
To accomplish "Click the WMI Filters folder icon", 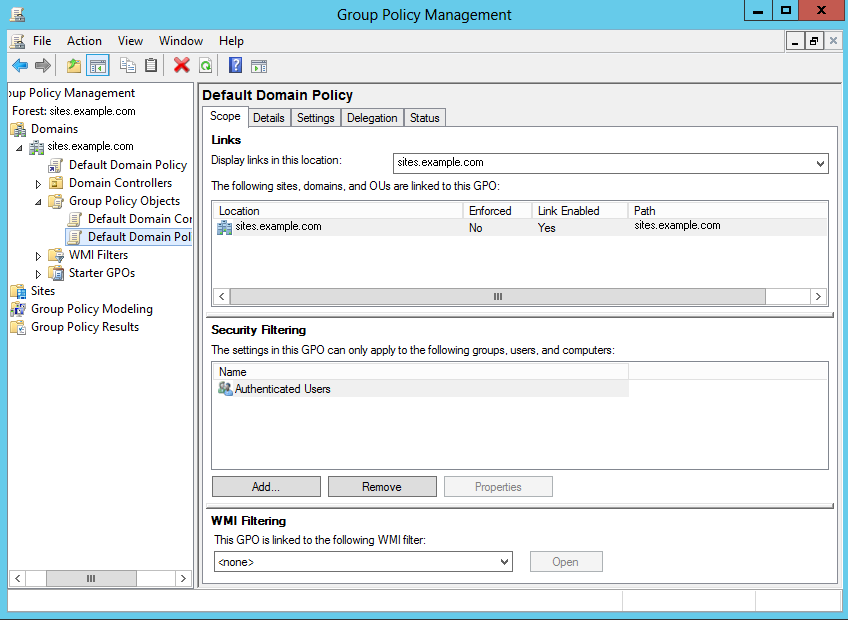I will [56, 255].
